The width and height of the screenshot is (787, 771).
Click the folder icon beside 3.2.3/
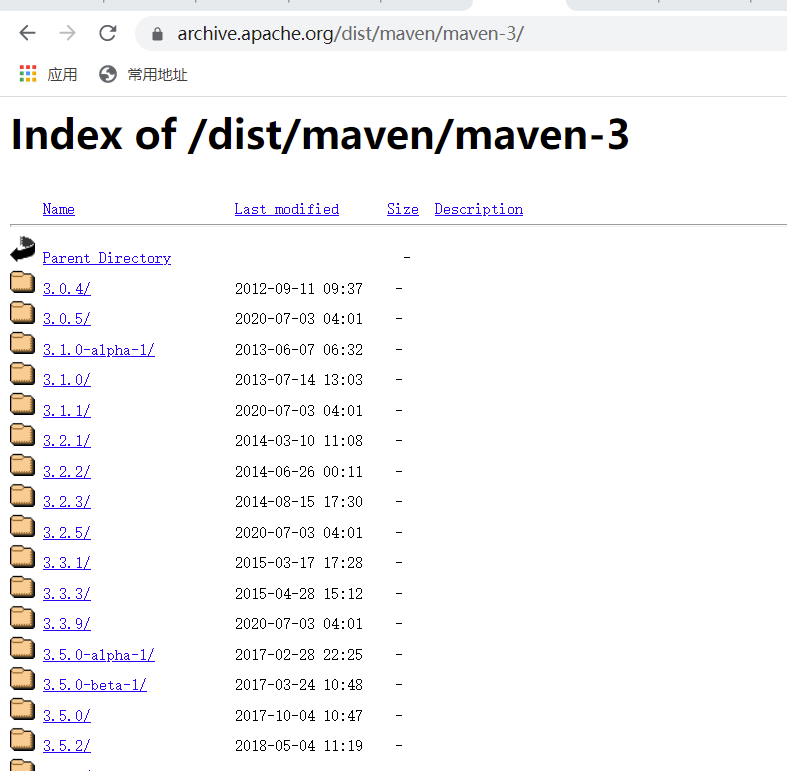click(x=23, y=495)
